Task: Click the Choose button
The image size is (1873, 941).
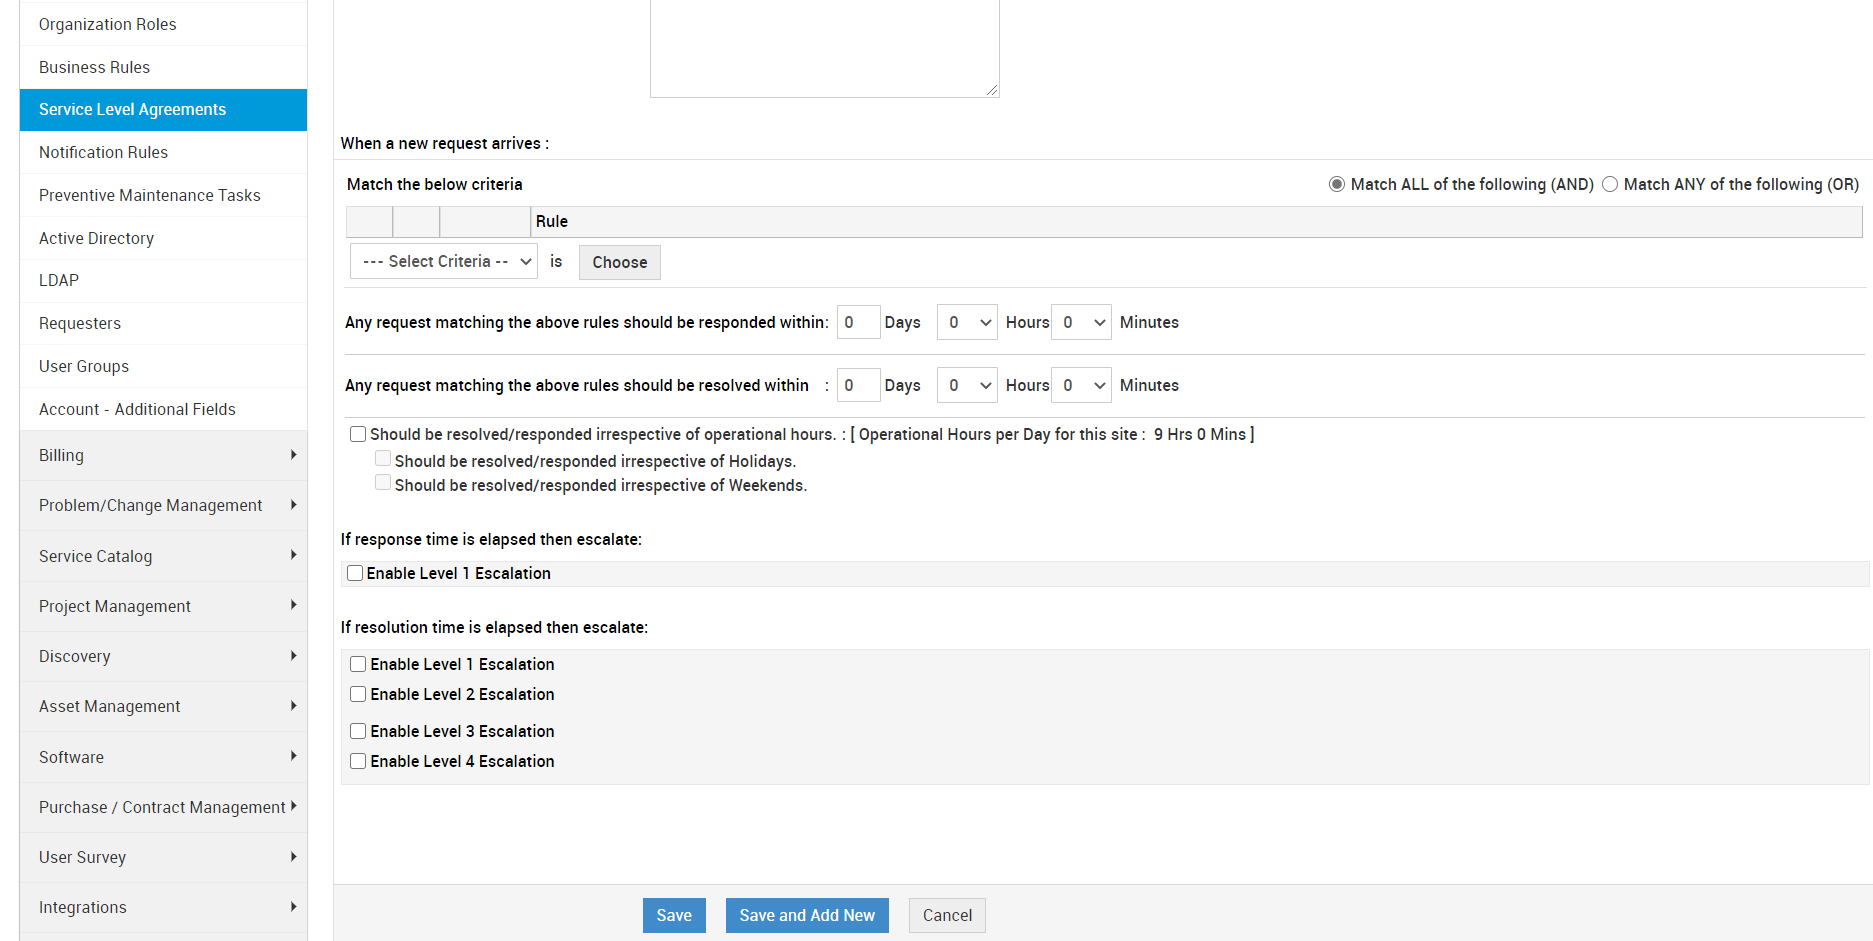Action: [619, 262]
